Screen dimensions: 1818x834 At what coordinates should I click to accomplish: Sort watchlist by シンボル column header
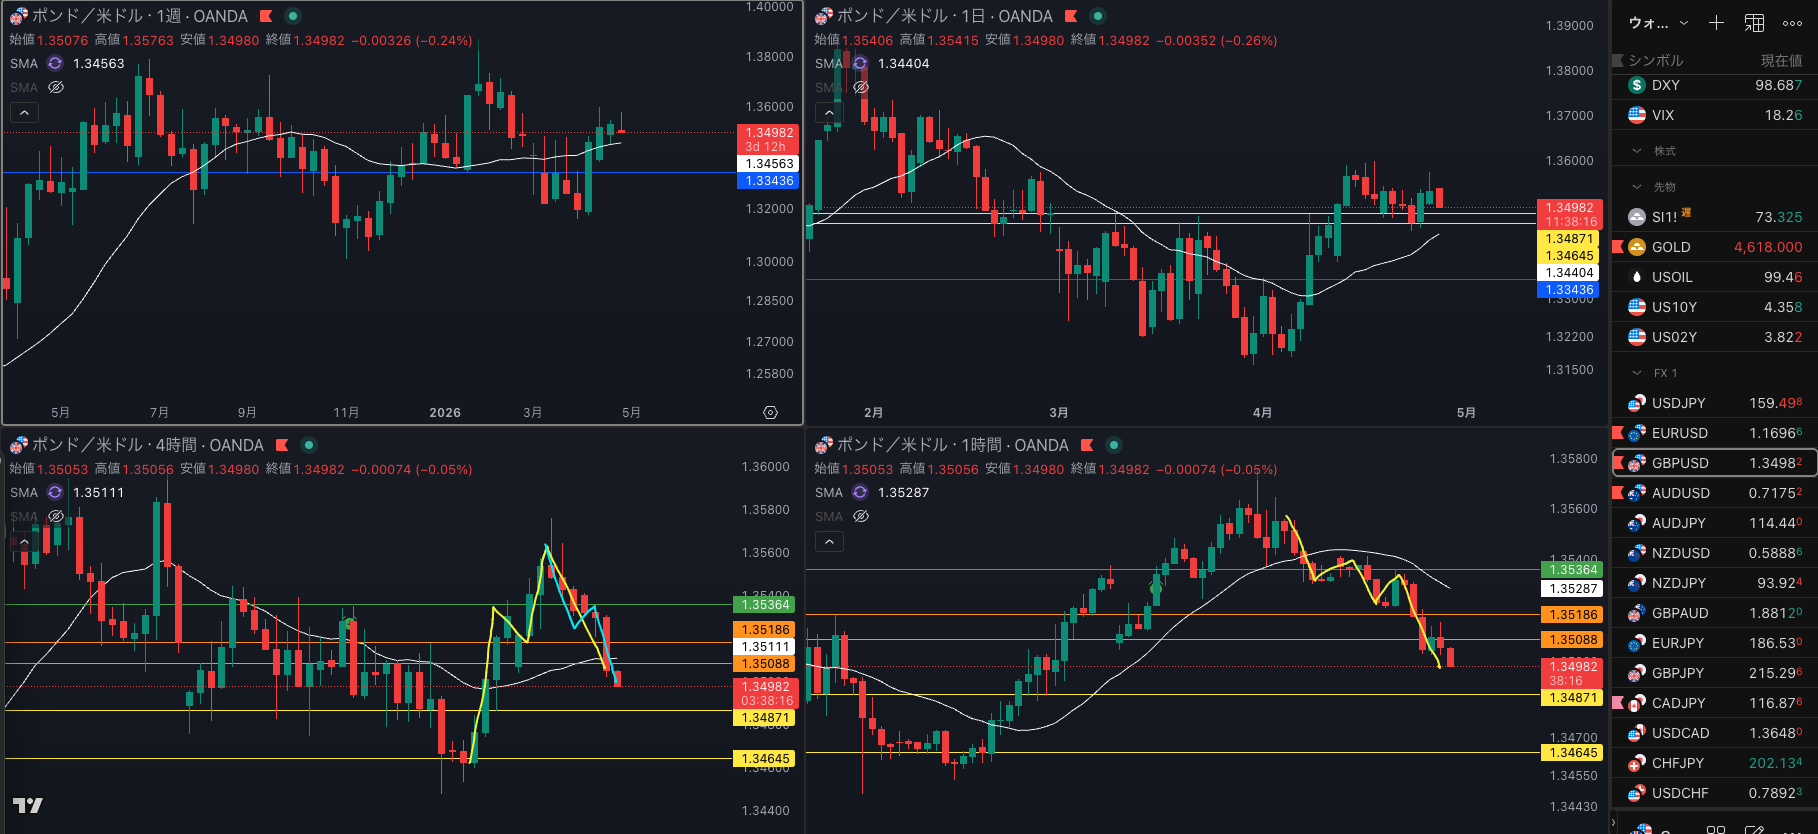coord(1655,61)
